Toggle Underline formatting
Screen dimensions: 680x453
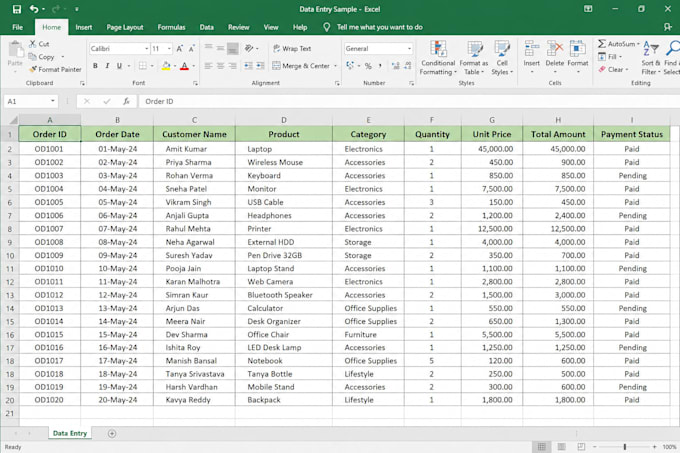click(x=119, y=66)
